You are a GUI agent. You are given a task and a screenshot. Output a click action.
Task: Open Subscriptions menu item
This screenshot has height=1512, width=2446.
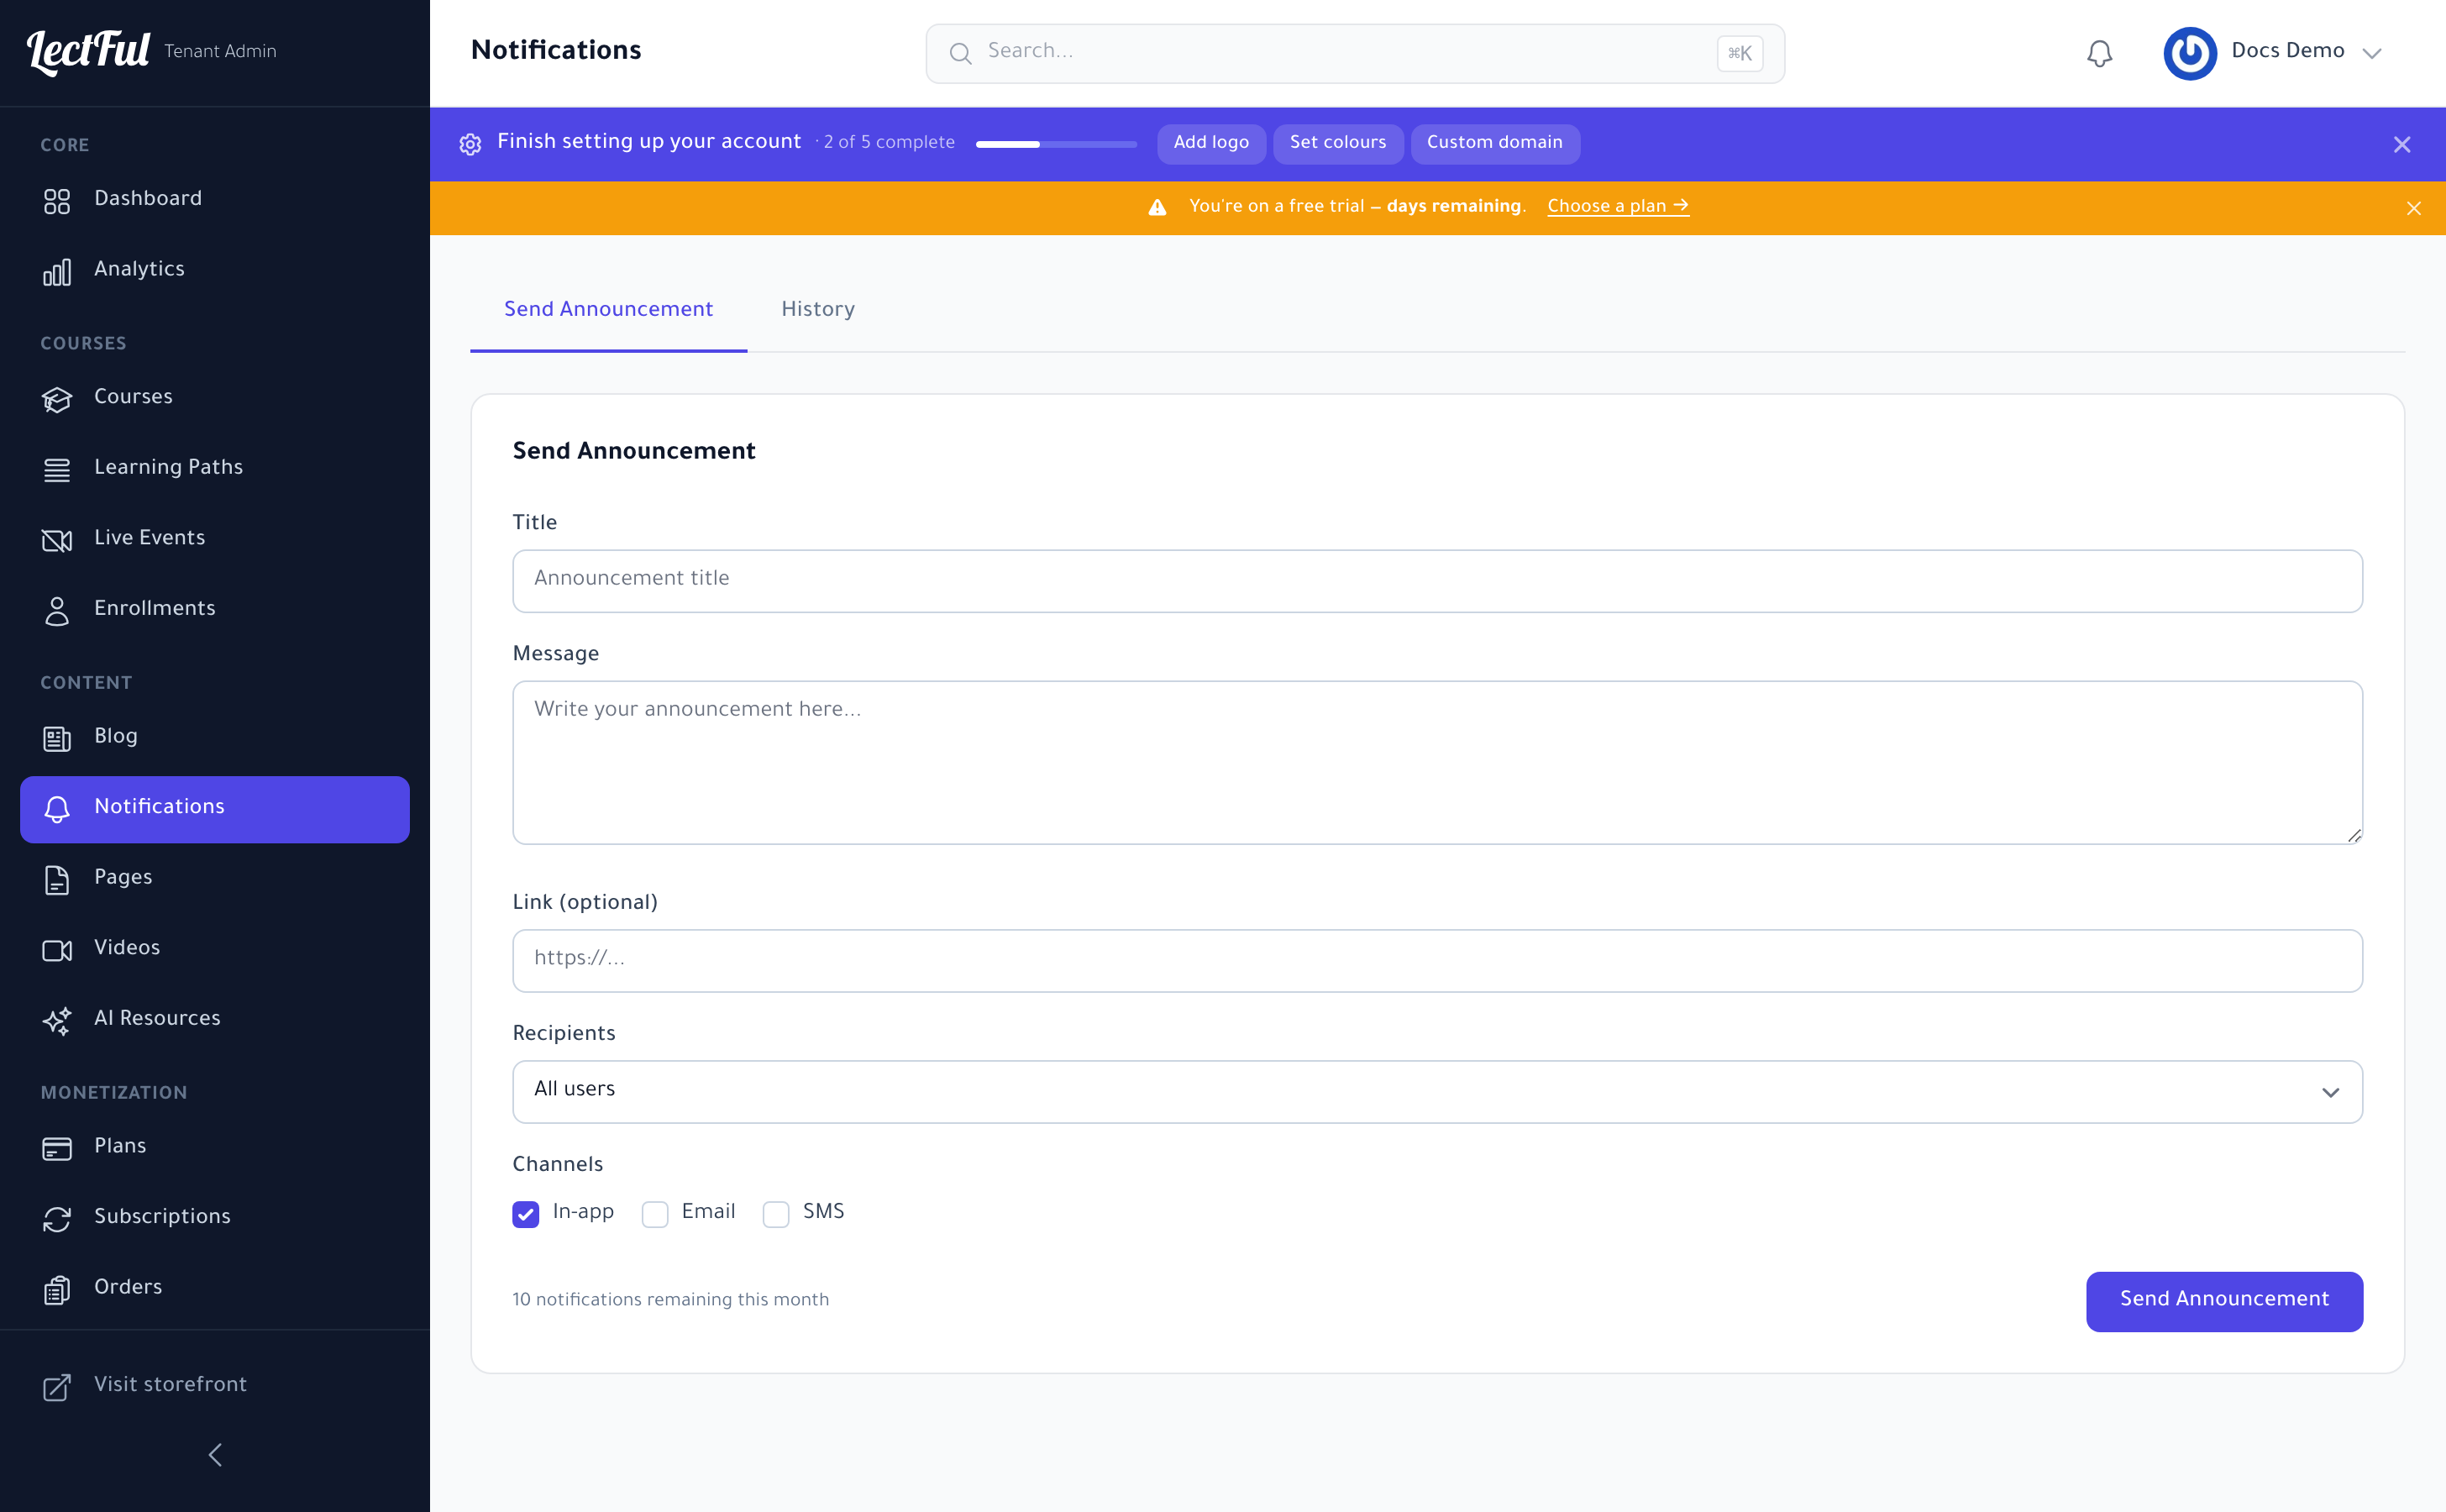point(214,1219)
